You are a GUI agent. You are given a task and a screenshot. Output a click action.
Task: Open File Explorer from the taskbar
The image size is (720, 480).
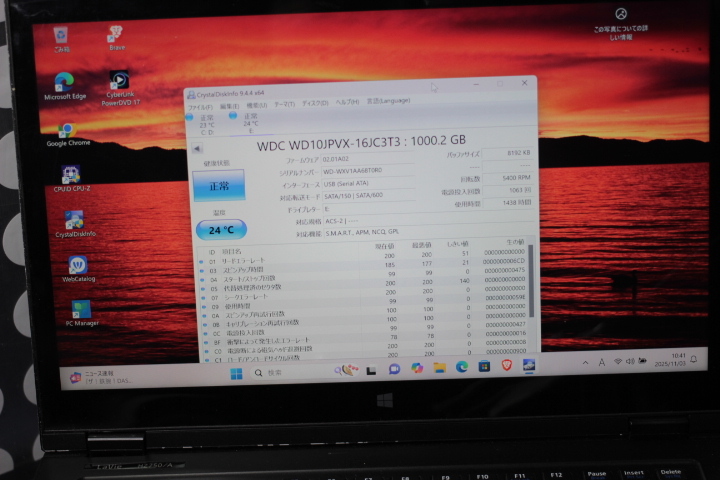coord(439,367)
